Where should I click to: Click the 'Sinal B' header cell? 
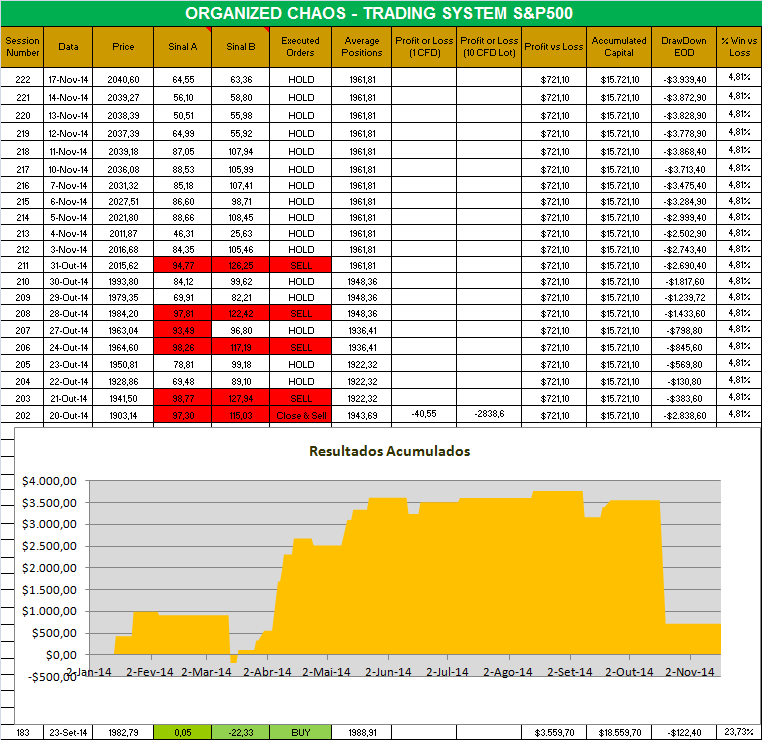pyautogui.click(x=241, y=47)
